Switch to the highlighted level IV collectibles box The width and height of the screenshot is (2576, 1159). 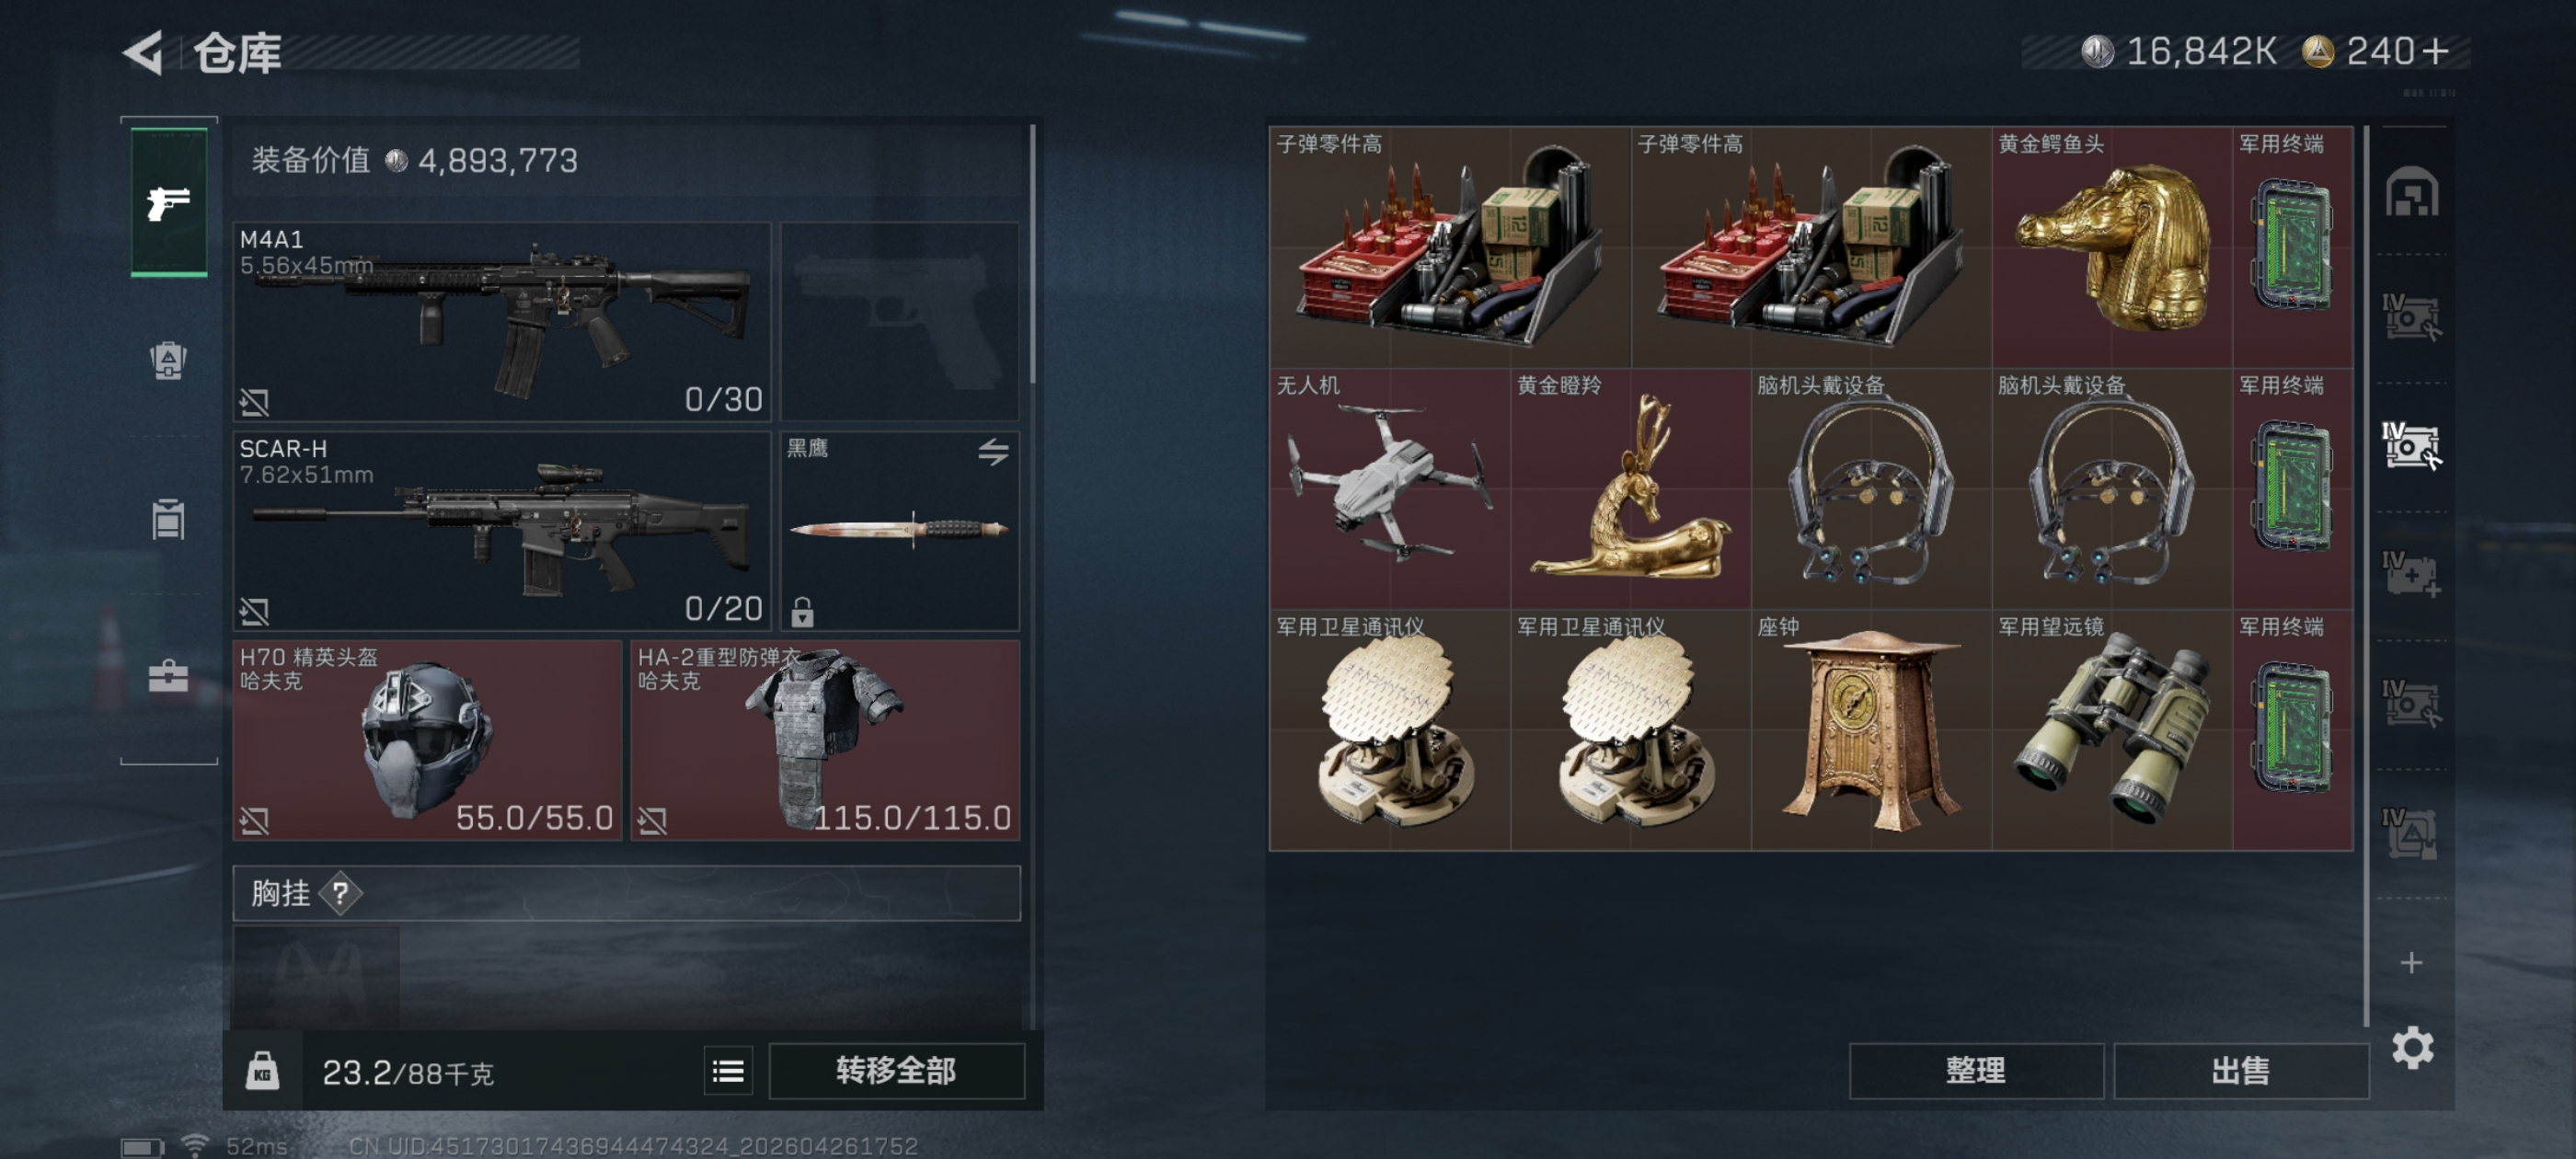(x=2411, y=446)
